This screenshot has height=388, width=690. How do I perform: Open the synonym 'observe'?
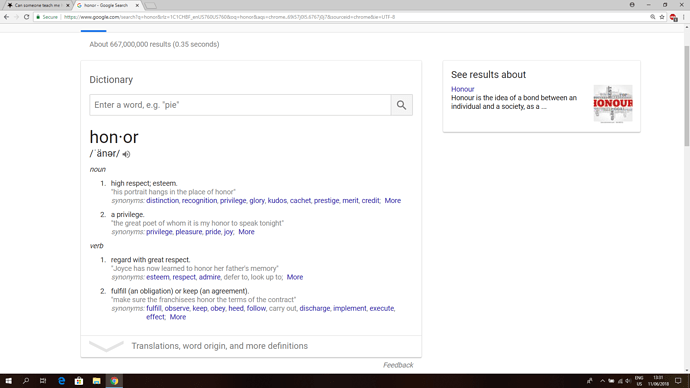(177, 308)
